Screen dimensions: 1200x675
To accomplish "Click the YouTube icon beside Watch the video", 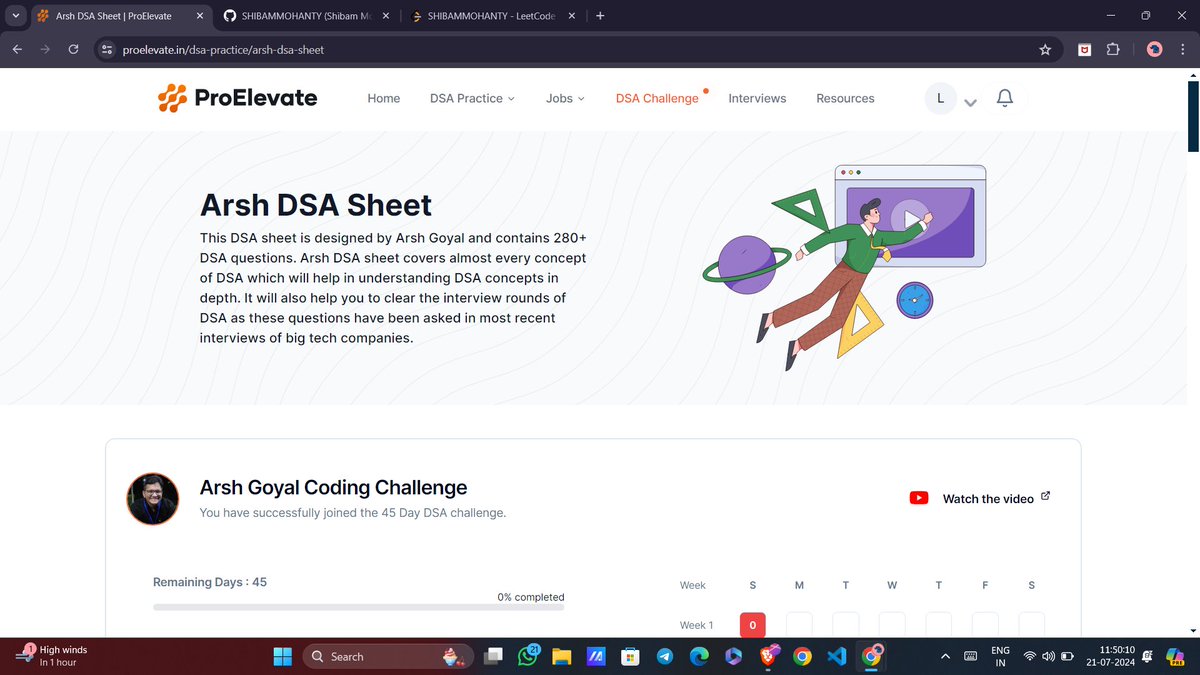I will point(919,498).
